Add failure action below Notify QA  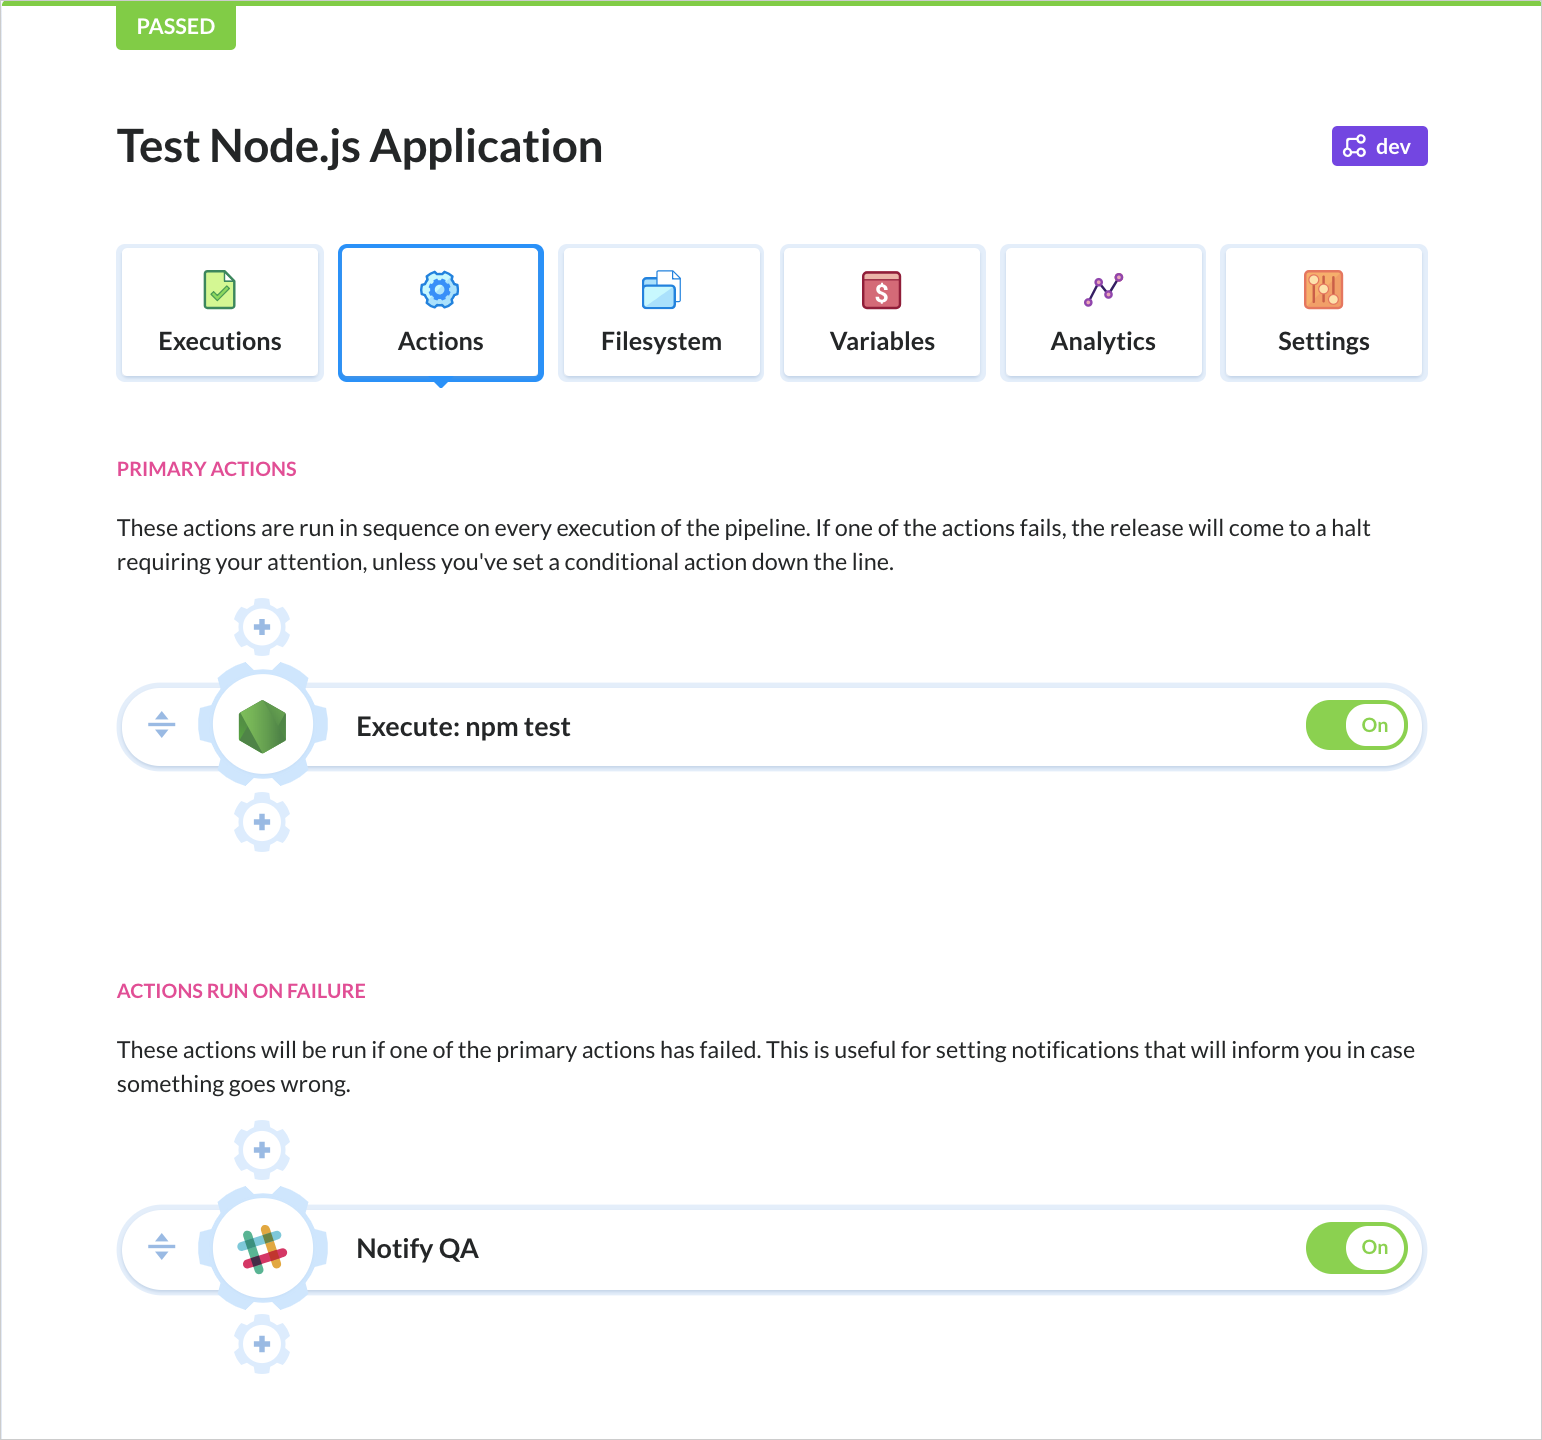click(x=262, y=1344)
